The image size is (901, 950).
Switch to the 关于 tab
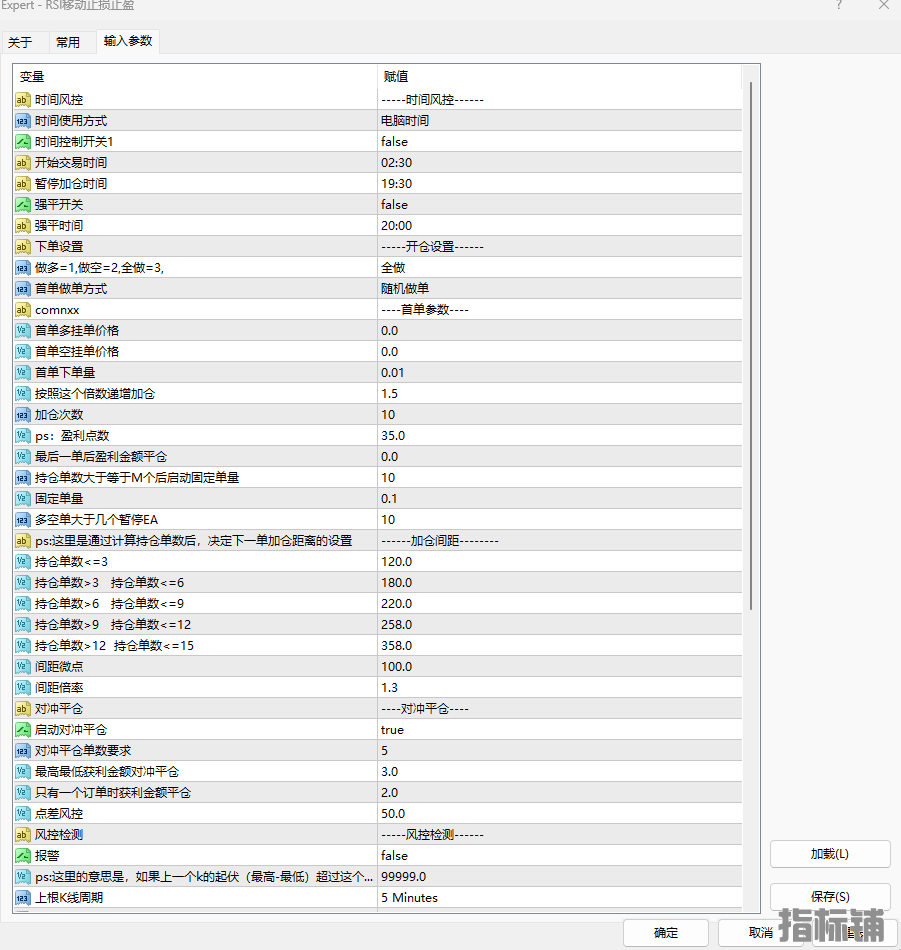click(x=20, y=42)
